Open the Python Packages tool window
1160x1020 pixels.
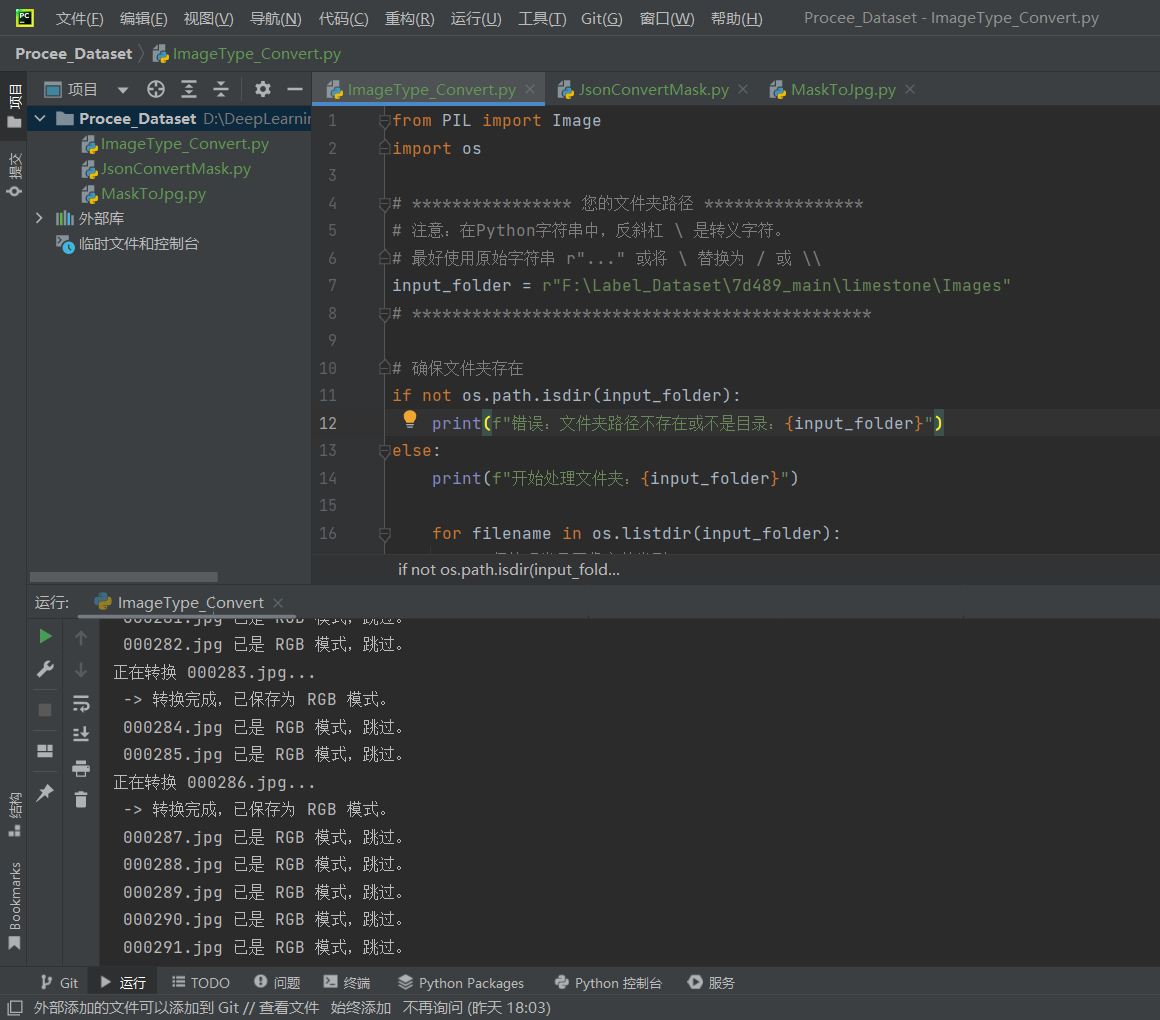tap(461, 982)
